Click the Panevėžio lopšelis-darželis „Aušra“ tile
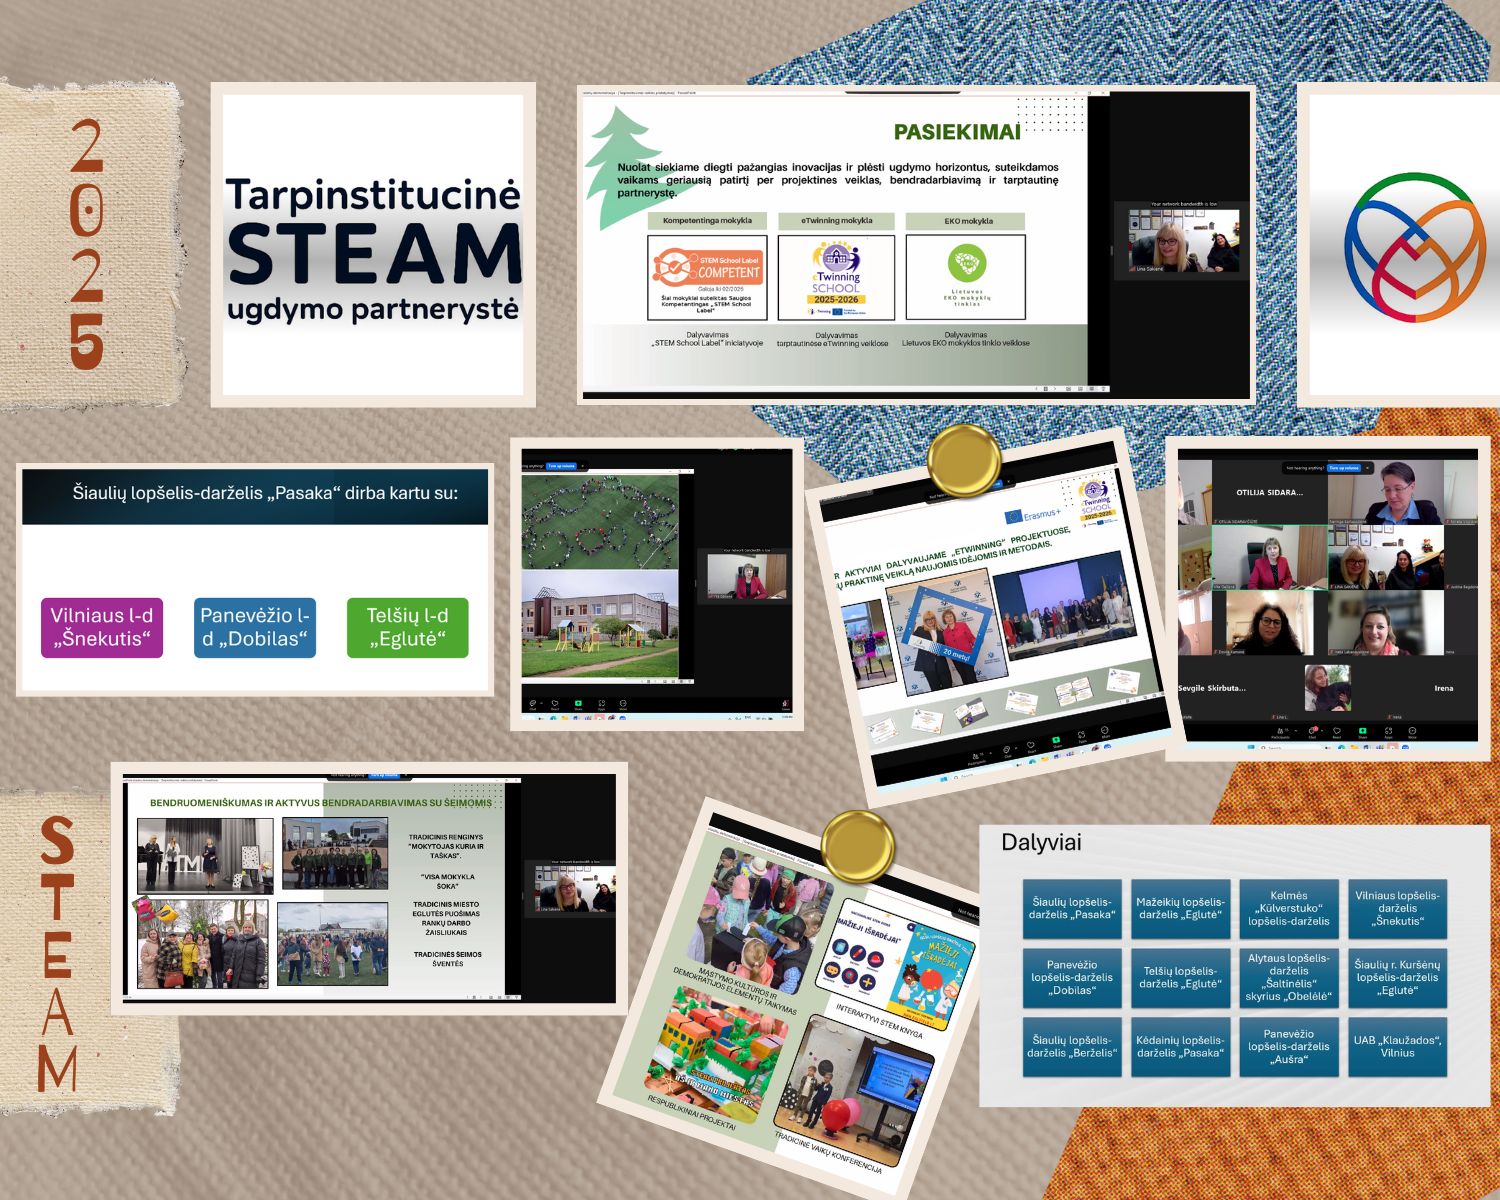1500x1200 pixels. (1288, 1046)
